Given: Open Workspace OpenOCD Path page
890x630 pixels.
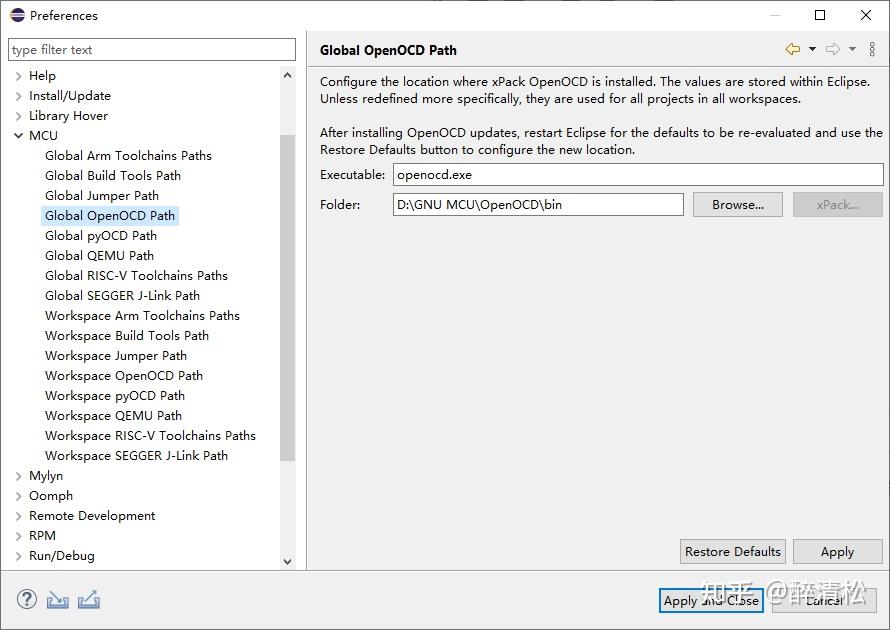Looking at the screenshot, I should (124, 376).
